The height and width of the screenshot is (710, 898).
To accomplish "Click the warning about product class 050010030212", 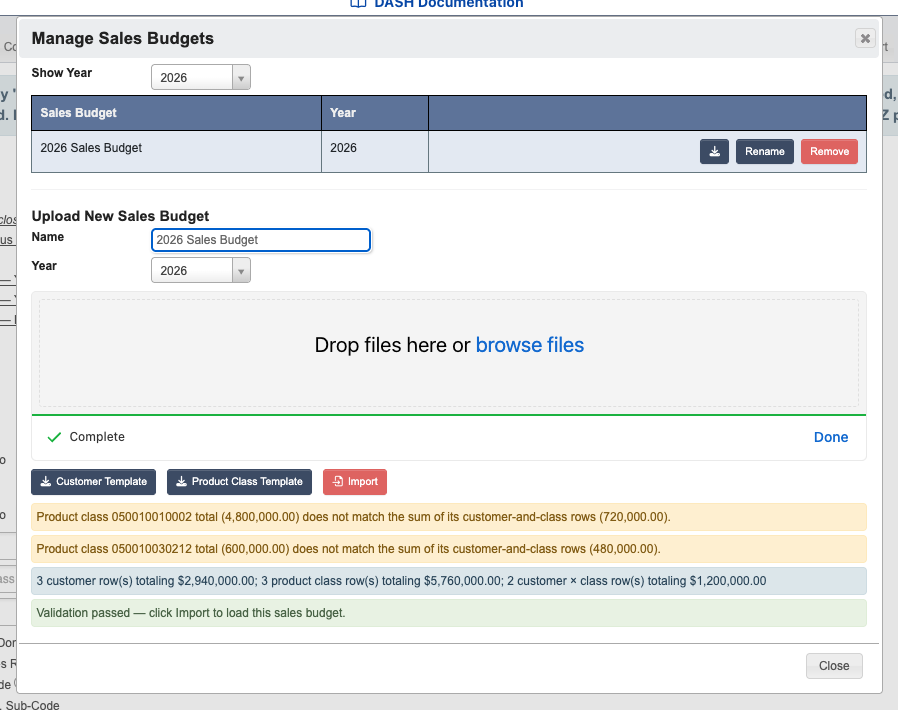I will 449,549.
